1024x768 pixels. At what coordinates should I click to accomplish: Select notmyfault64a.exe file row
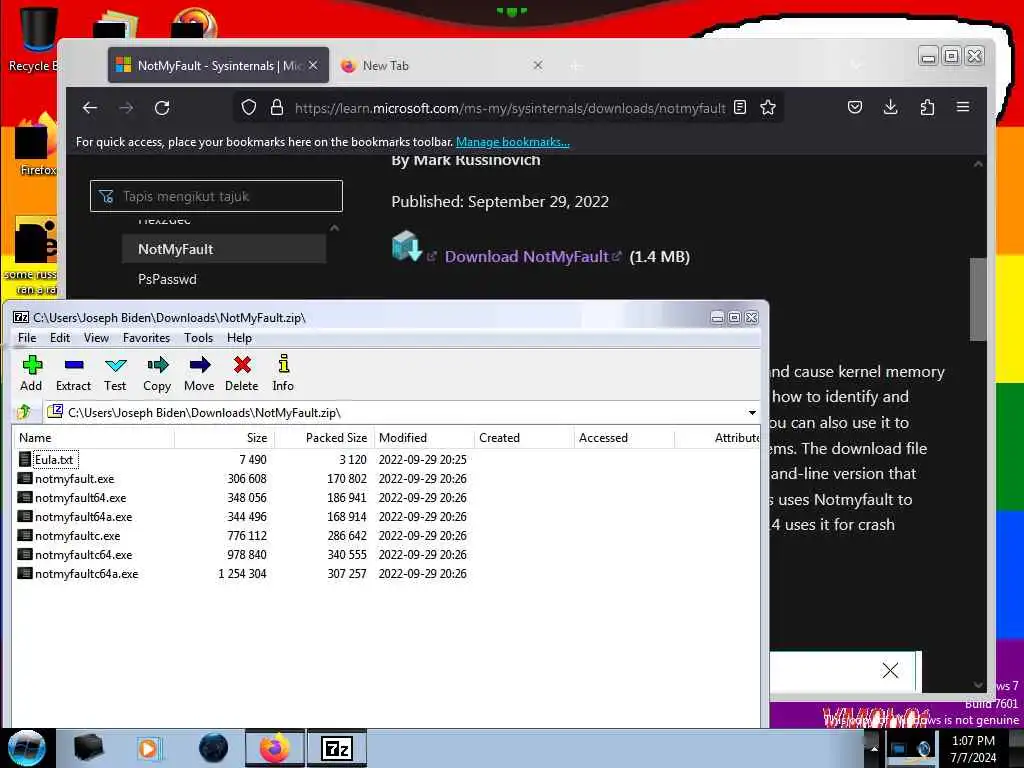point(385,517)
